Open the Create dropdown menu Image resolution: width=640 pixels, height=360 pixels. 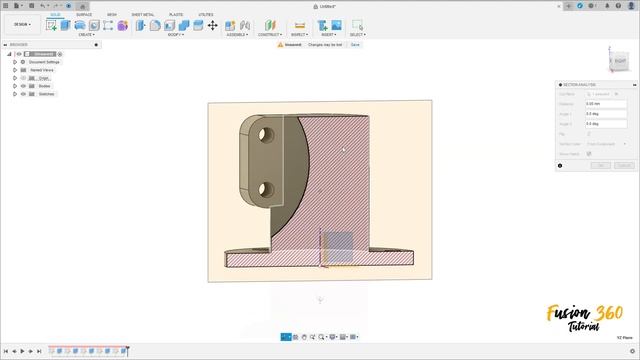tap(86, 35)
